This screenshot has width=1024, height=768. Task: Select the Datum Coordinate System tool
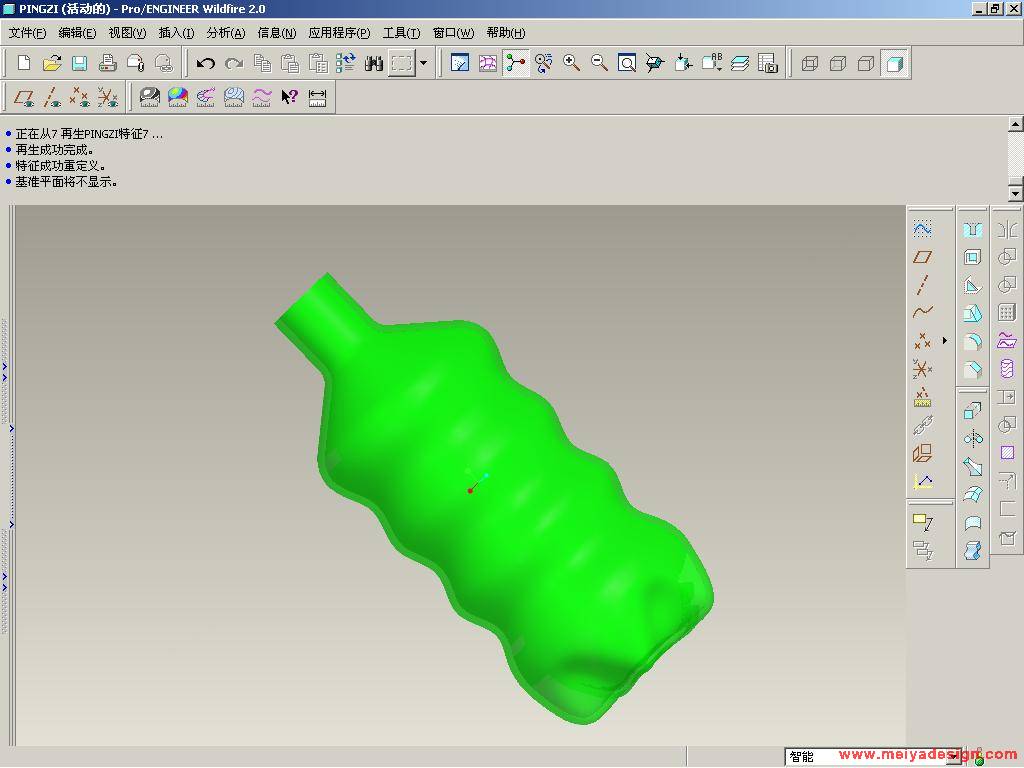coord(922,368)
